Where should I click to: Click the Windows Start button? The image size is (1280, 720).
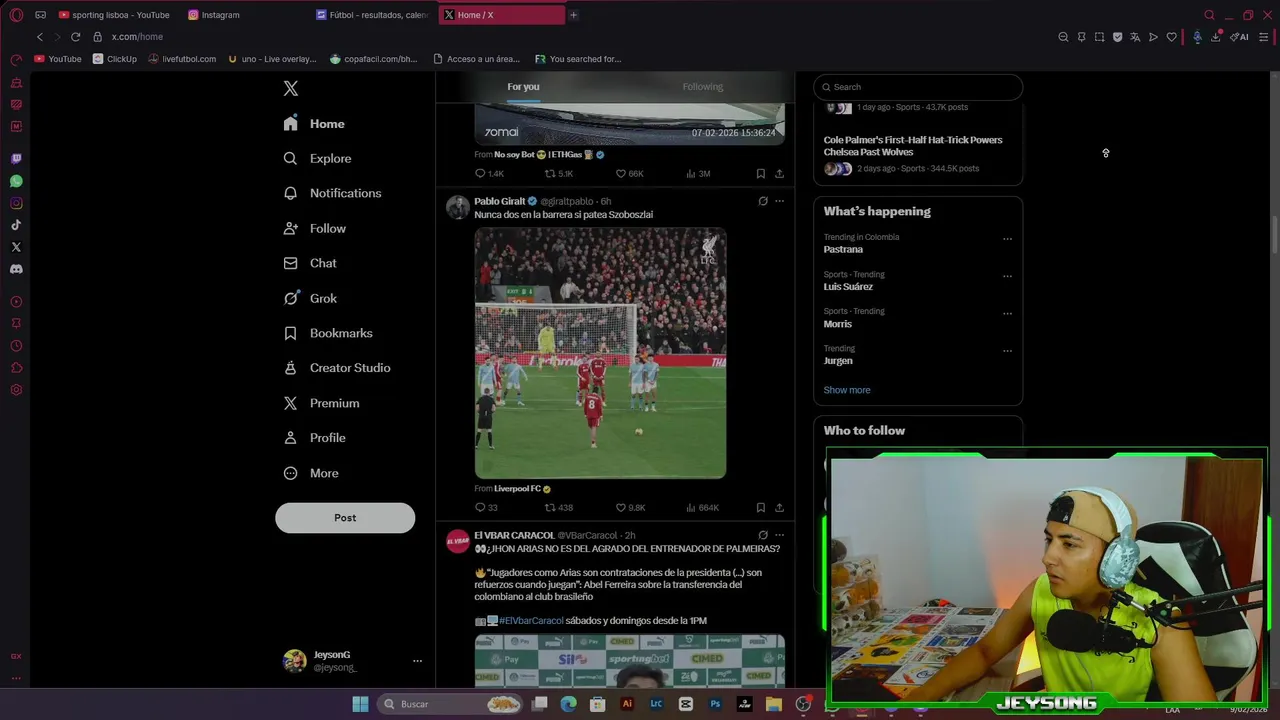360,704
